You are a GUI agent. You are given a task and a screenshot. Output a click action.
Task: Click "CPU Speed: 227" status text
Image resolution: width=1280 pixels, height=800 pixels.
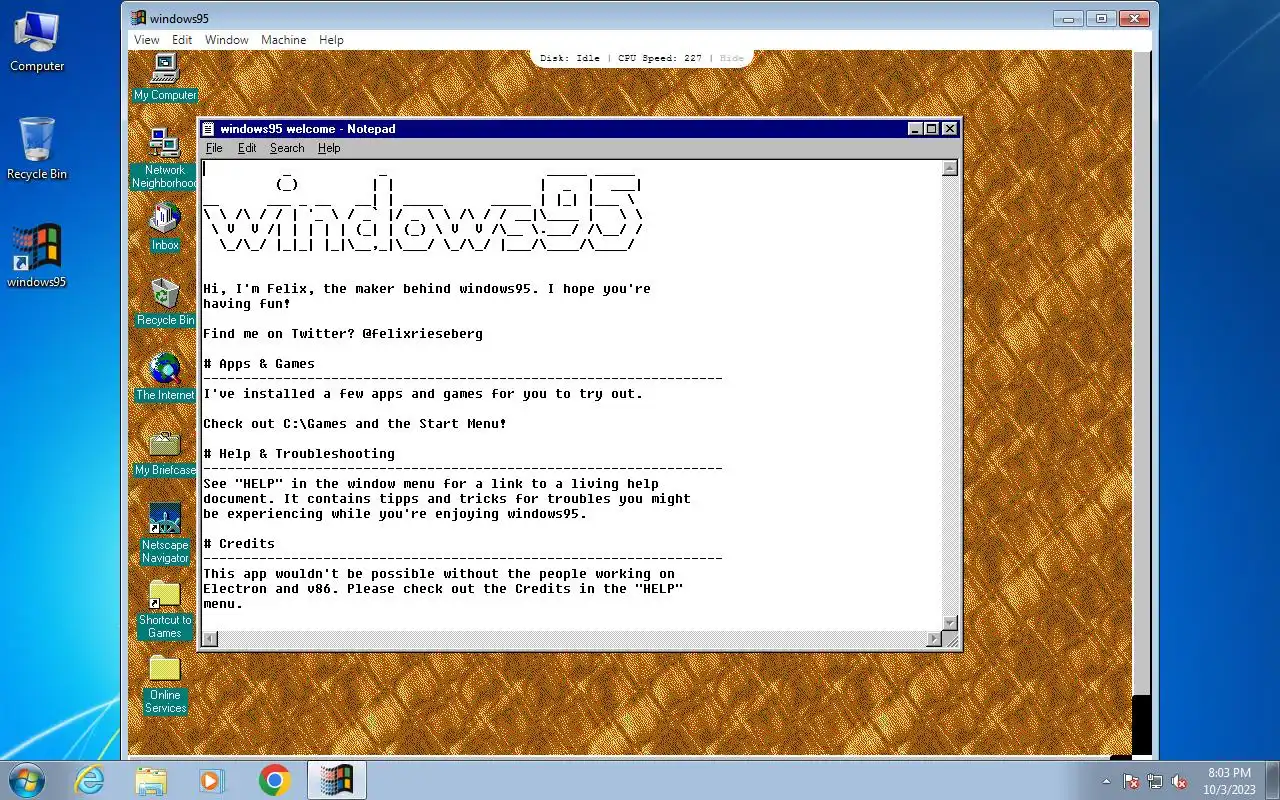(660, 58)
